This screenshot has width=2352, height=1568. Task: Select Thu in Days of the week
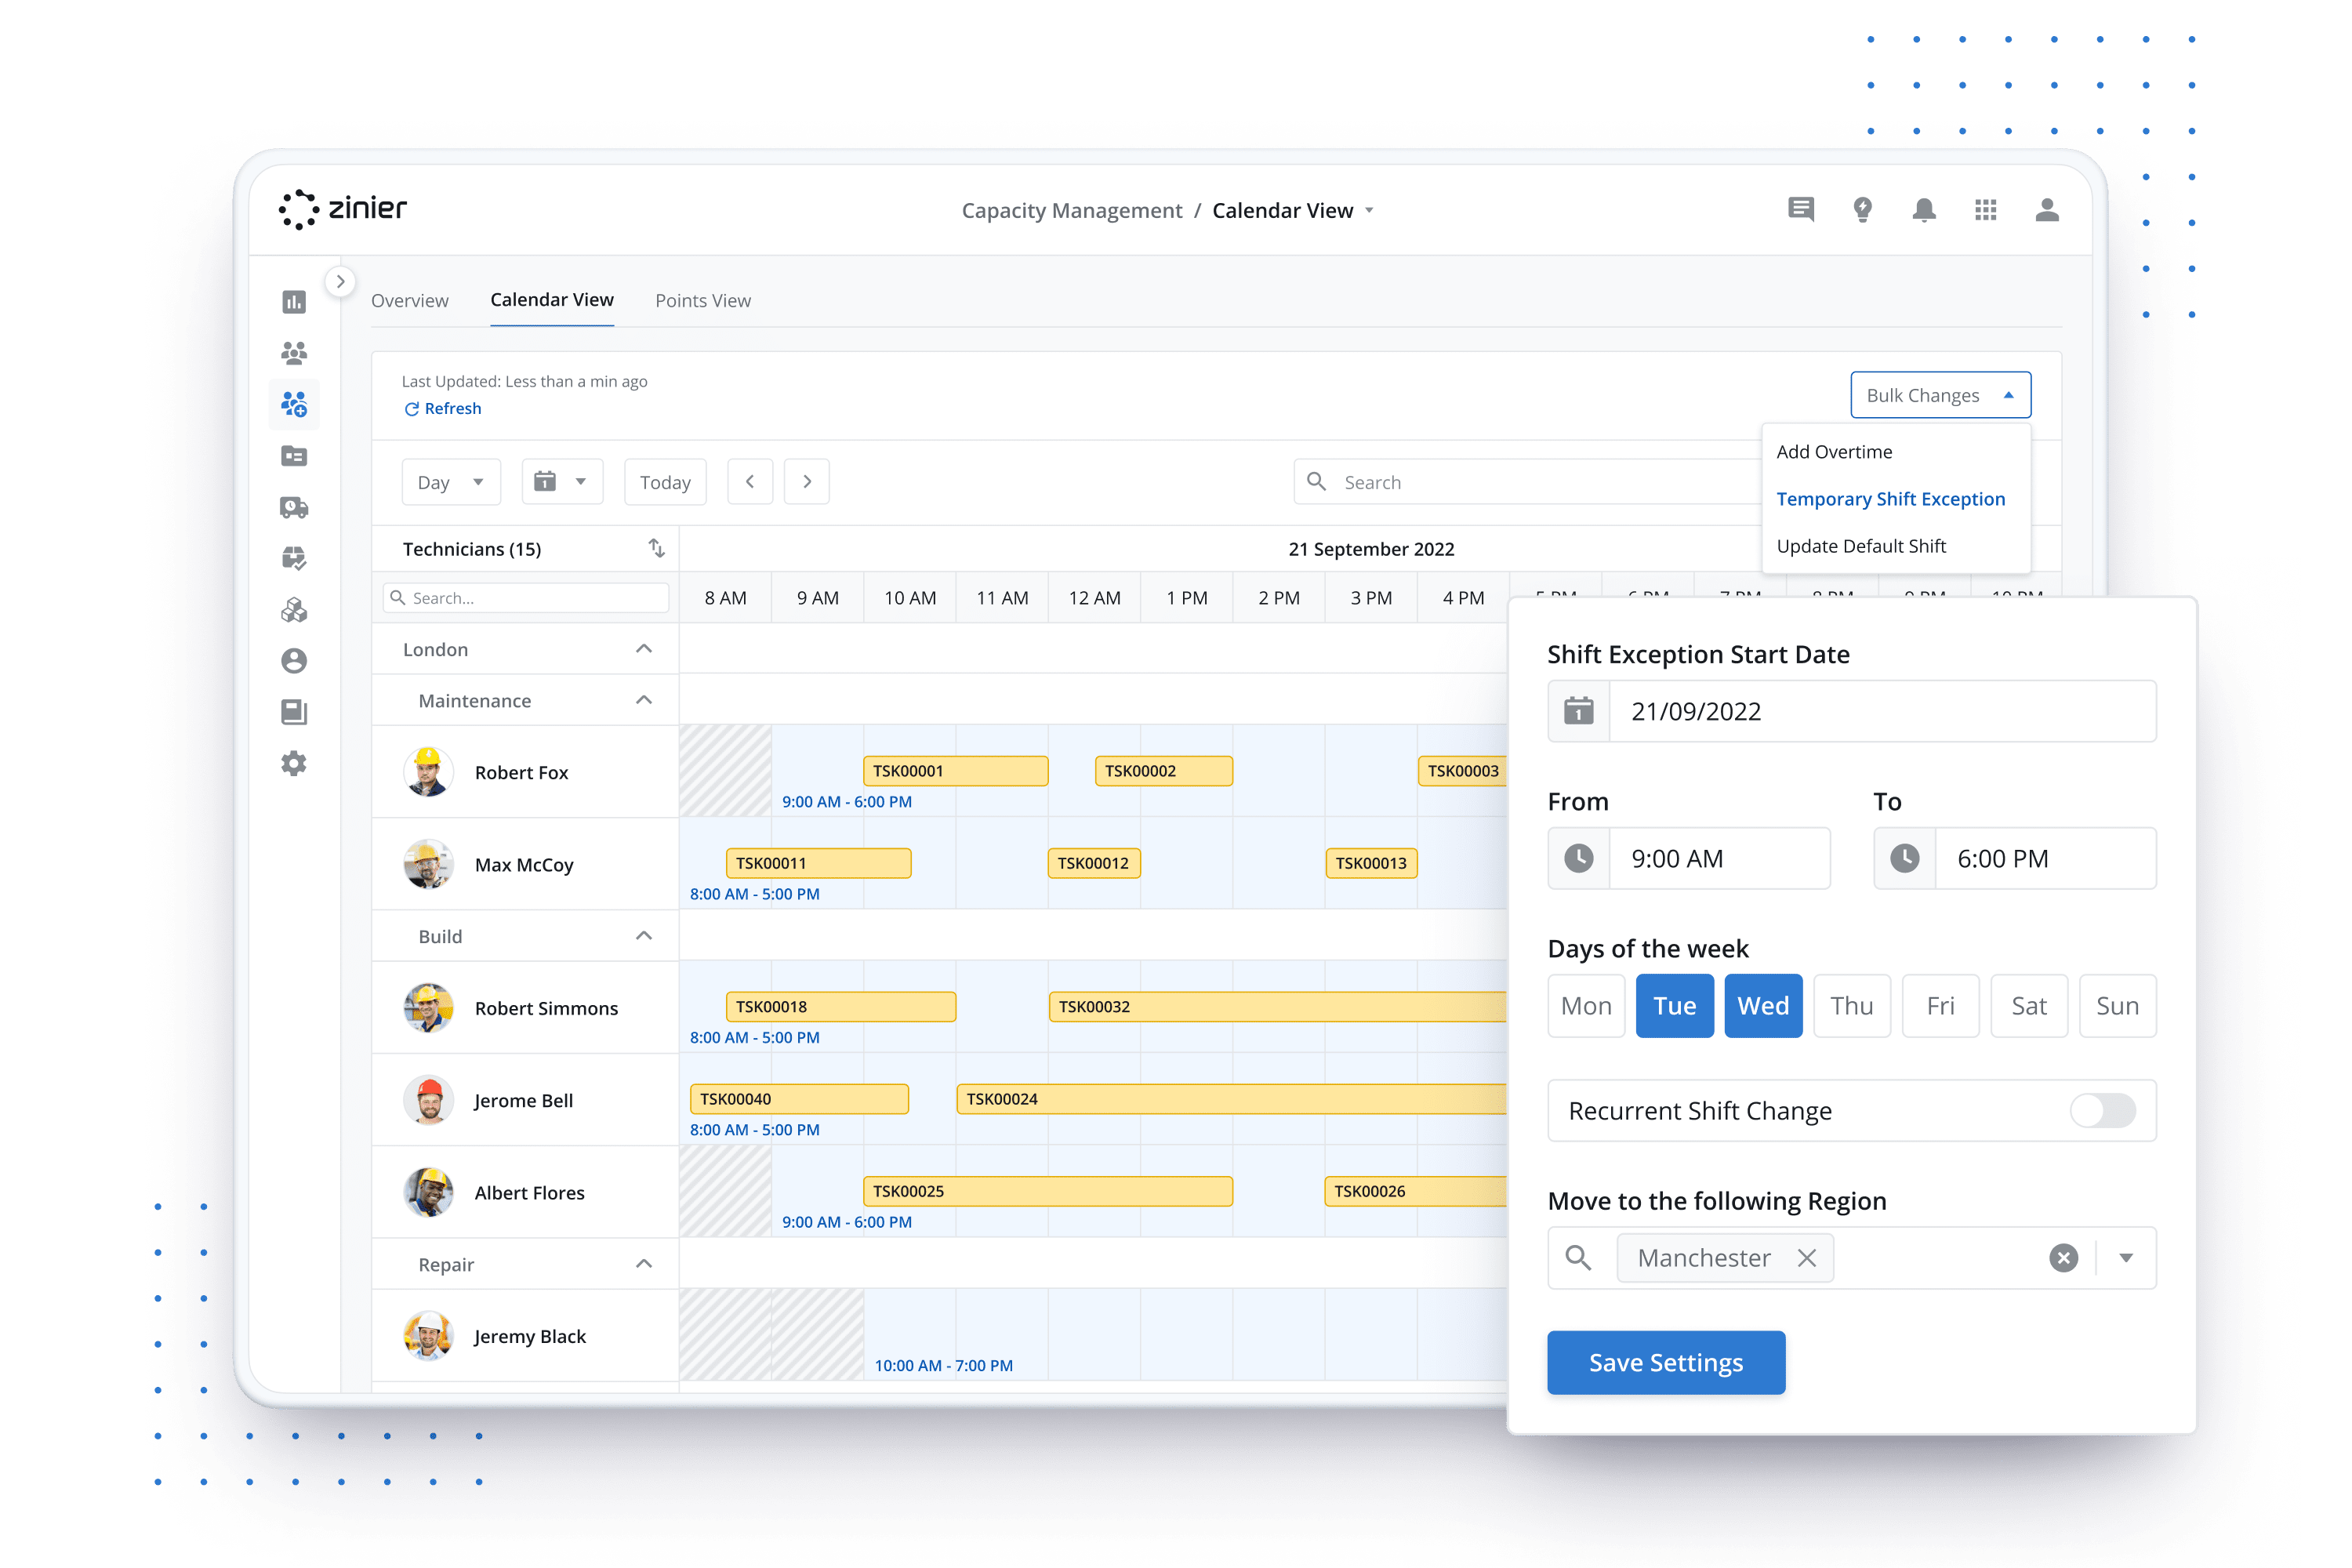(x=1852, y=1006)
